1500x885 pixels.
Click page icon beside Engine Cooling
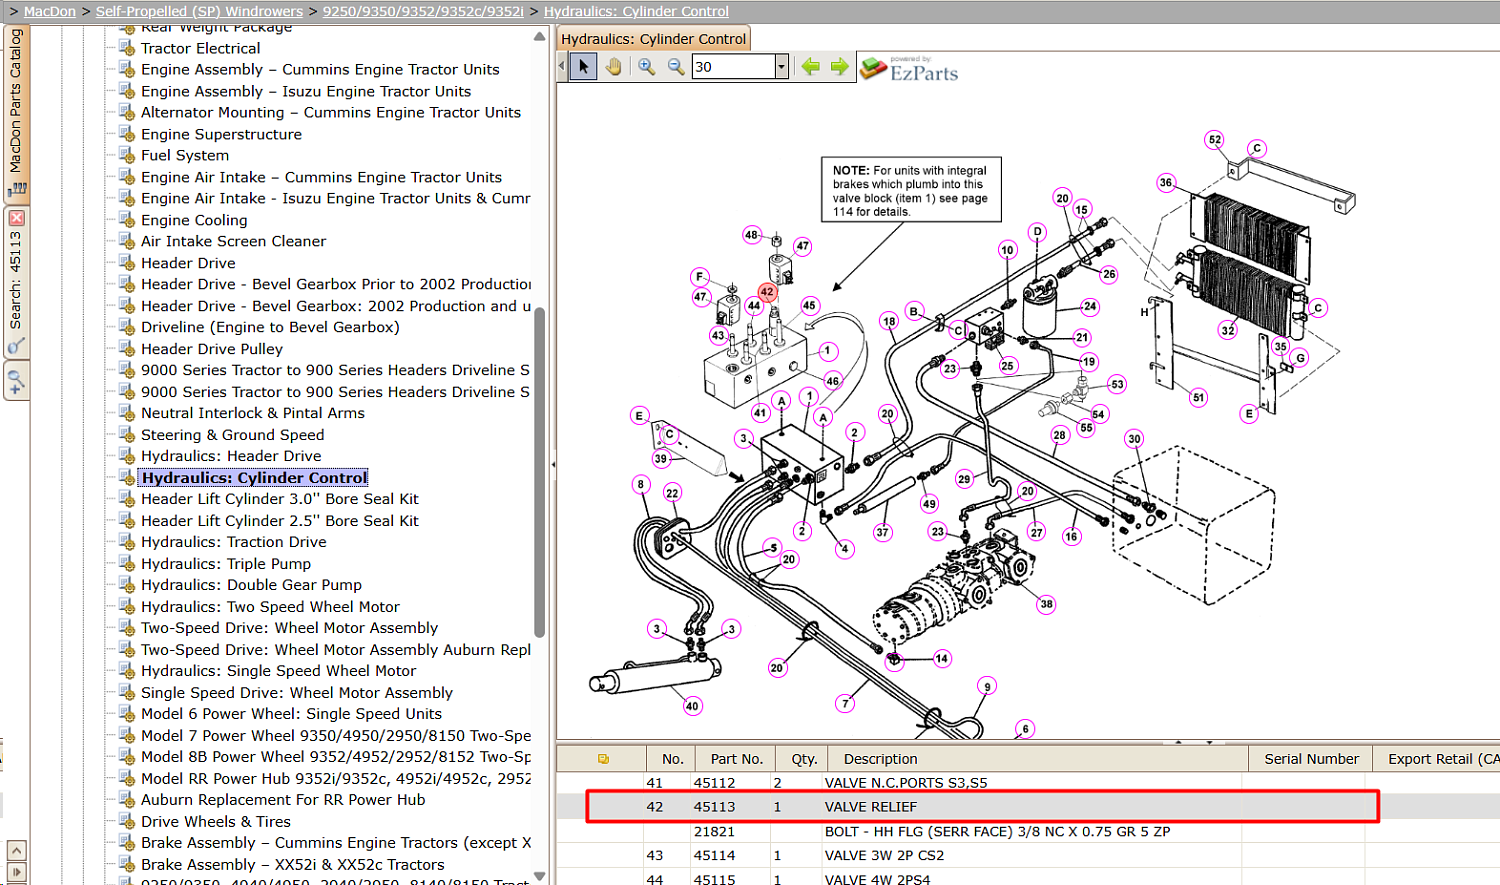coord(127,220)
